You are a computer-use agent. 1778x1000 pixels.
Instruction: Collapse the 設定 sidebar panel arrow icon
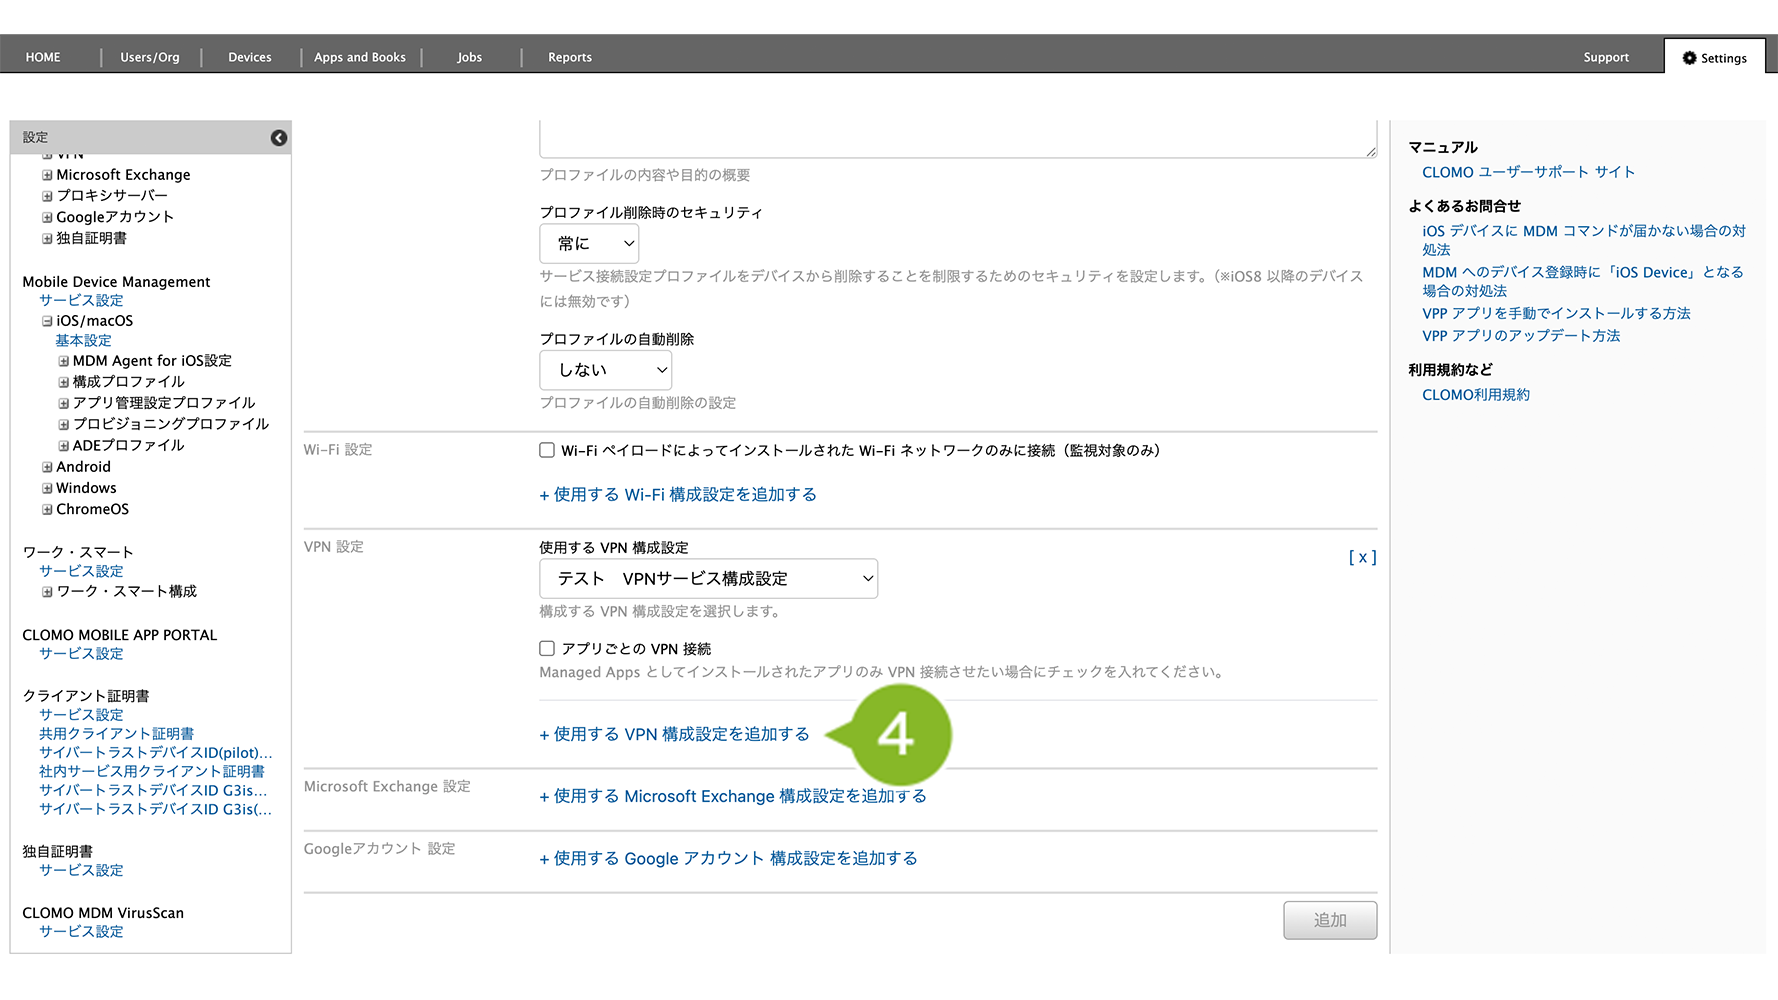pyautogui.click(x=279, y=138)
